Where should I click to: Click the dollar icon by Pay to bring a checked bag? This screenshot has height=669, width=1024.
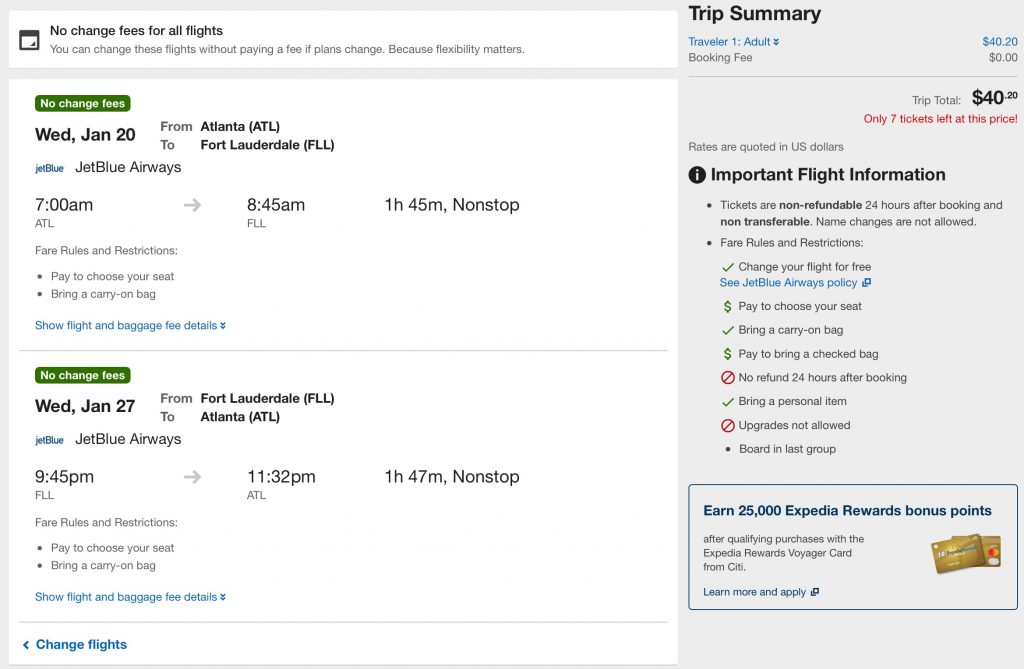pos(728,354)
